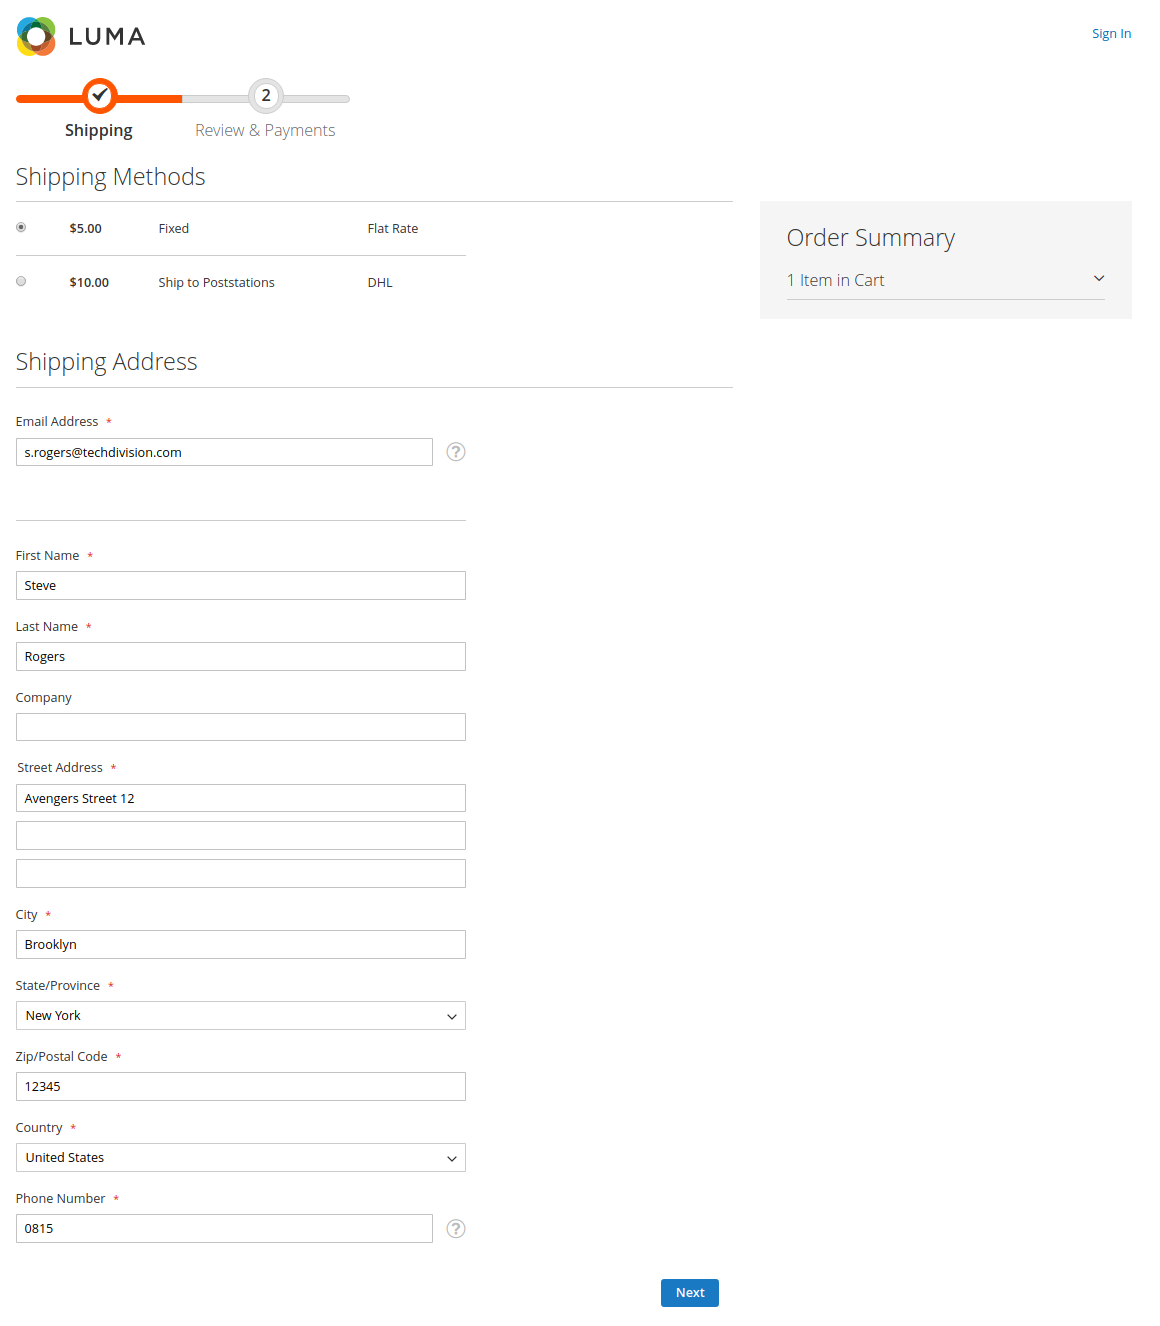Go to Review & Payments step
Screen dimensions: 1160x1326
click(x=265, y=130)
